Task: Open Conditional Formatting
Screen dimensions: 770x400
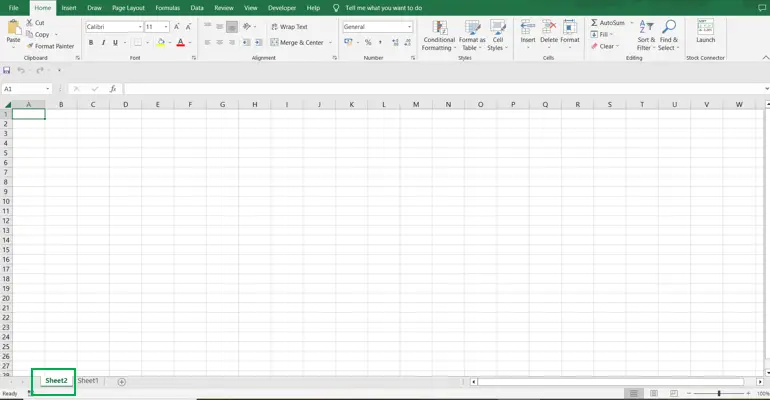Action: (x=439, y=35)
